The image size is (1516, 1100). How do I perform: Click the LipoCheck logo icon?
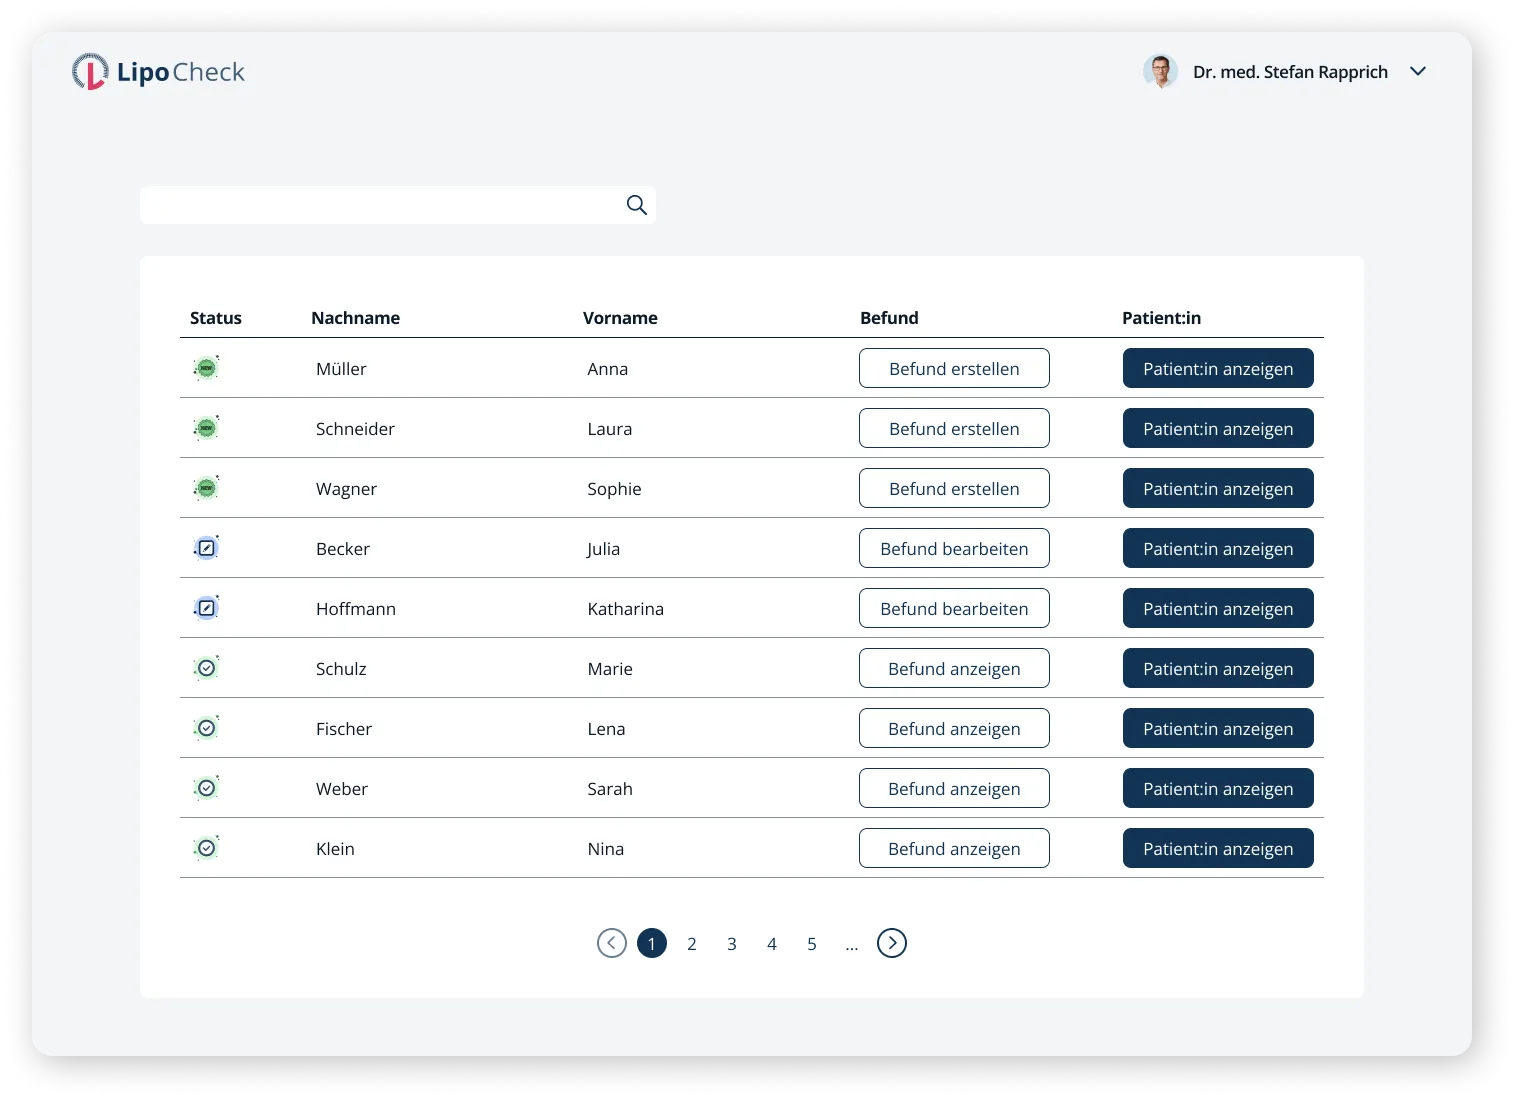(x=90, y=71)
